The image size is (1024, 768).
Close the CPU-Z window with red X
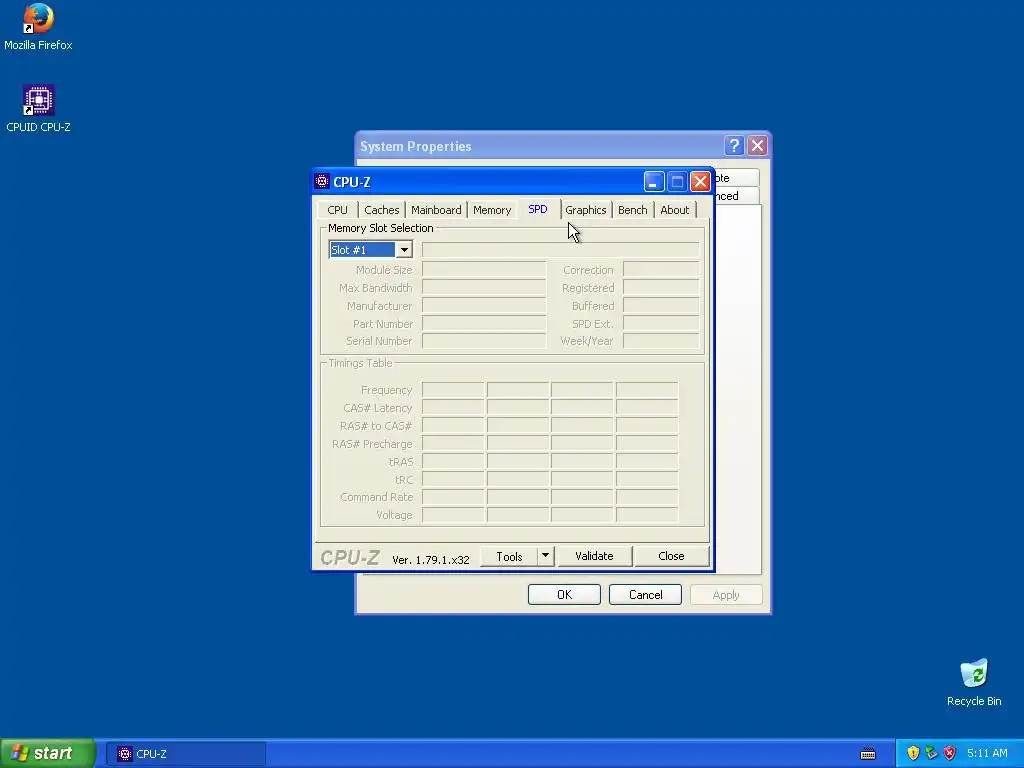[700, 181]
